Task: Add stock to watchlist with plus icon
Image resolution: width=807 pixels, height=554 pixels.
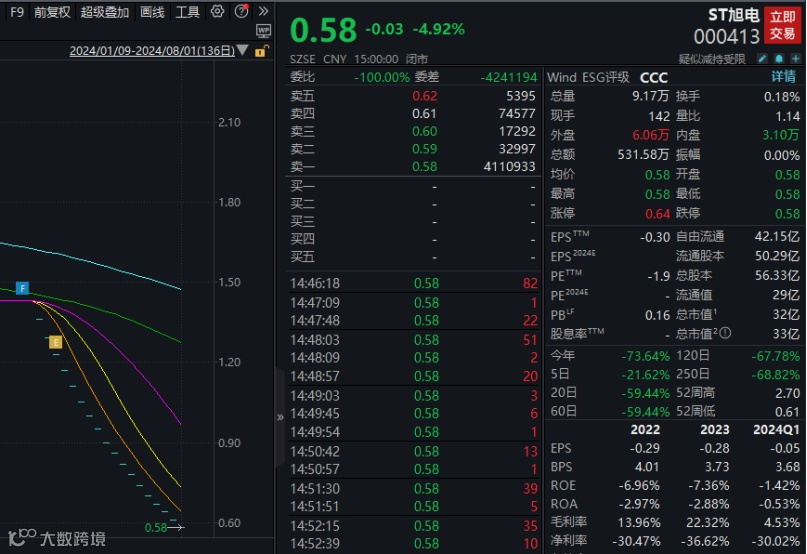Action: (x=796, y=59)
